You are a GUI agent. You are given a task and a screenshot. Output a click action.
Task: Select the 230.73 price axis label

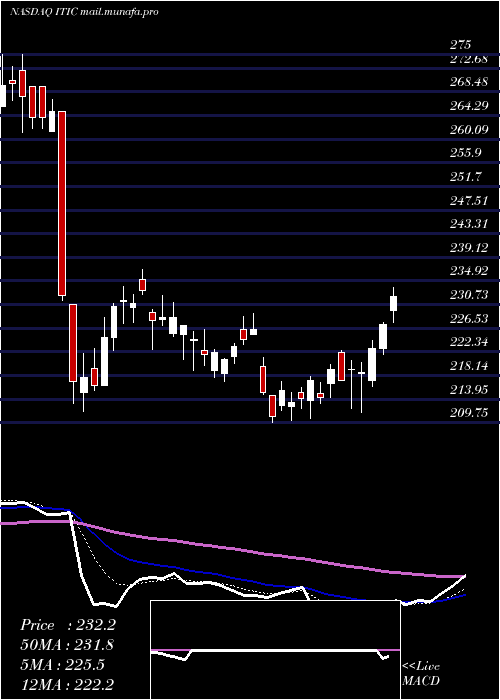(468, 295)
